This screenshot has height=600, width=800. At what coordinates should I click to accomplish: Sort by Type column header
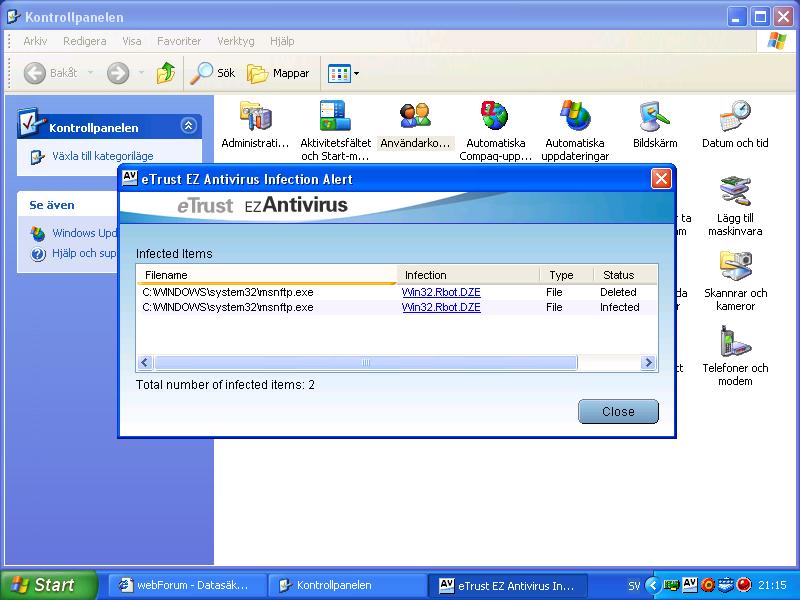coord(566,275)
